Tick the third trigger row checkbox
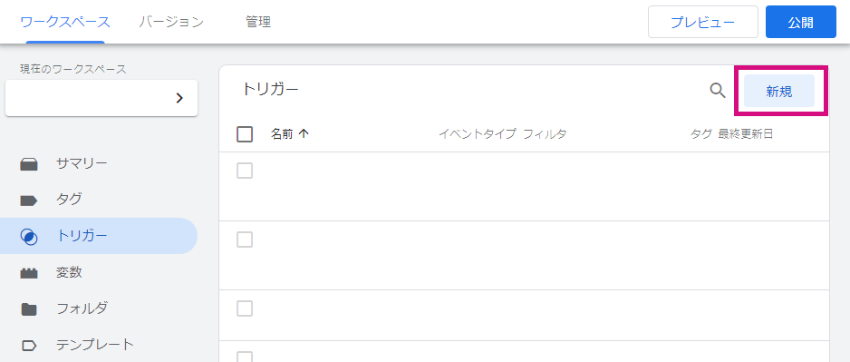 [245, 309]
